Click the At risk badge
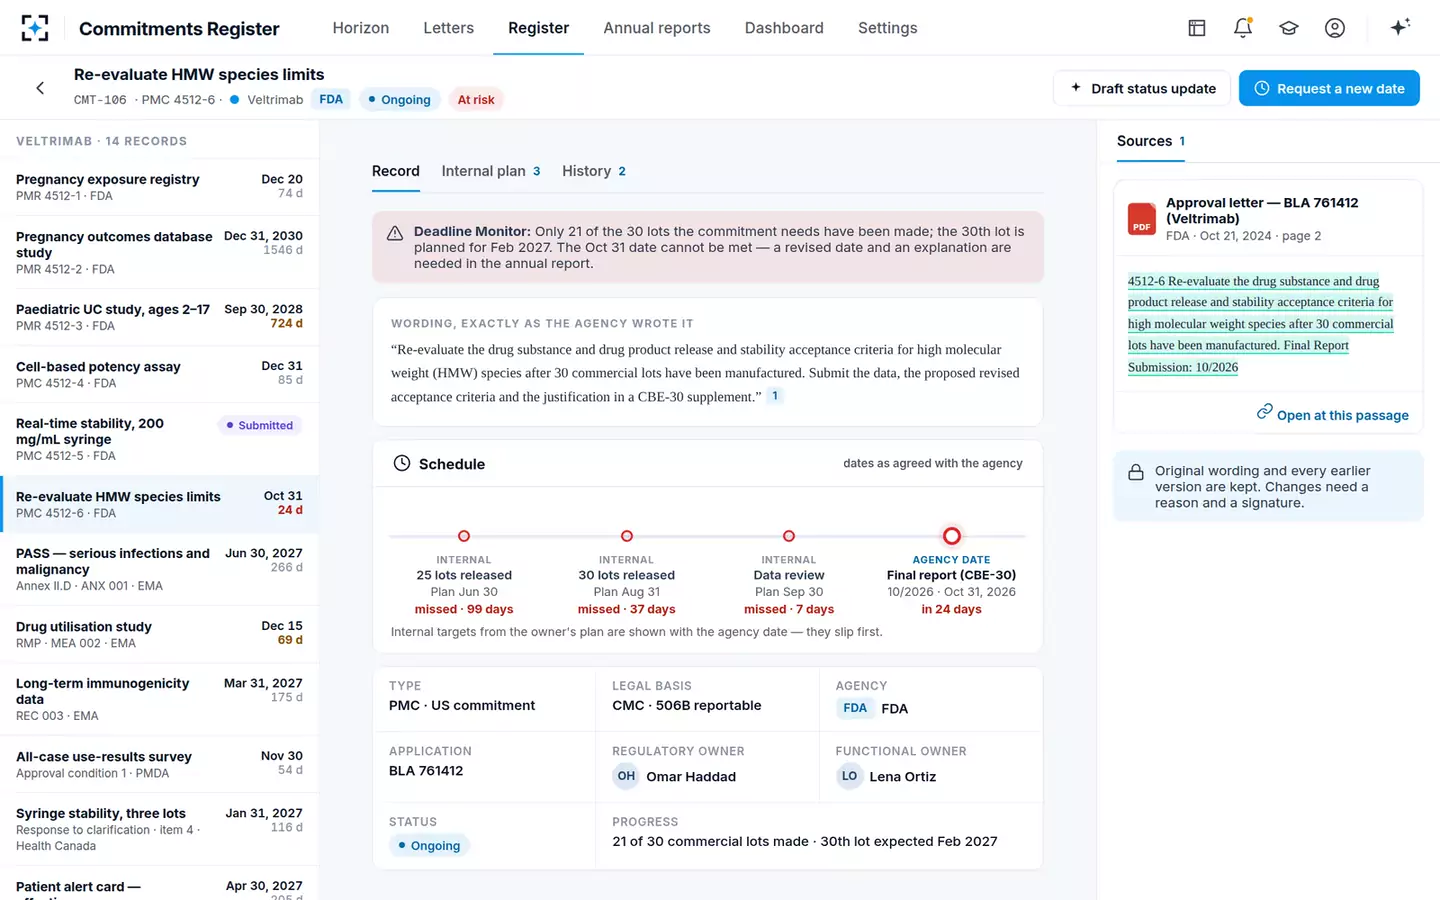The height and width of the screenshot is (900, 1440). click(476, 99)
